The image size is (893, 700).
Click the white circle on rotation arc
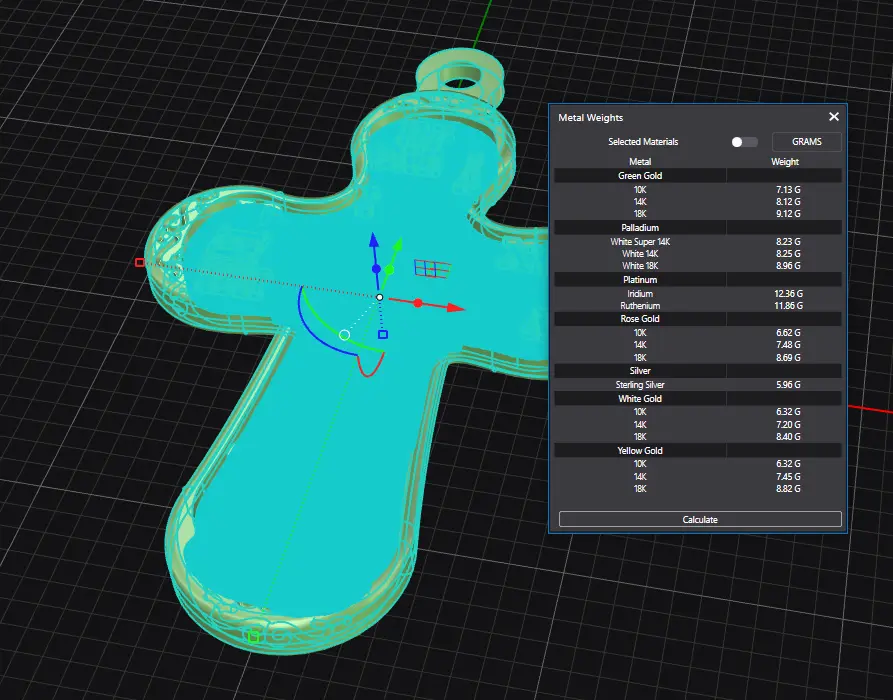345,335
